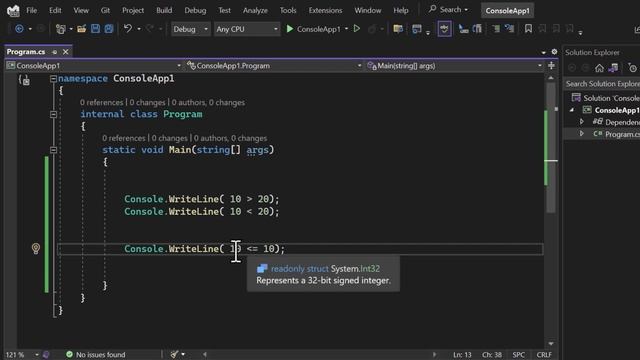
Task: Click the uncomment selected lines icon
Action: (477, 29)
